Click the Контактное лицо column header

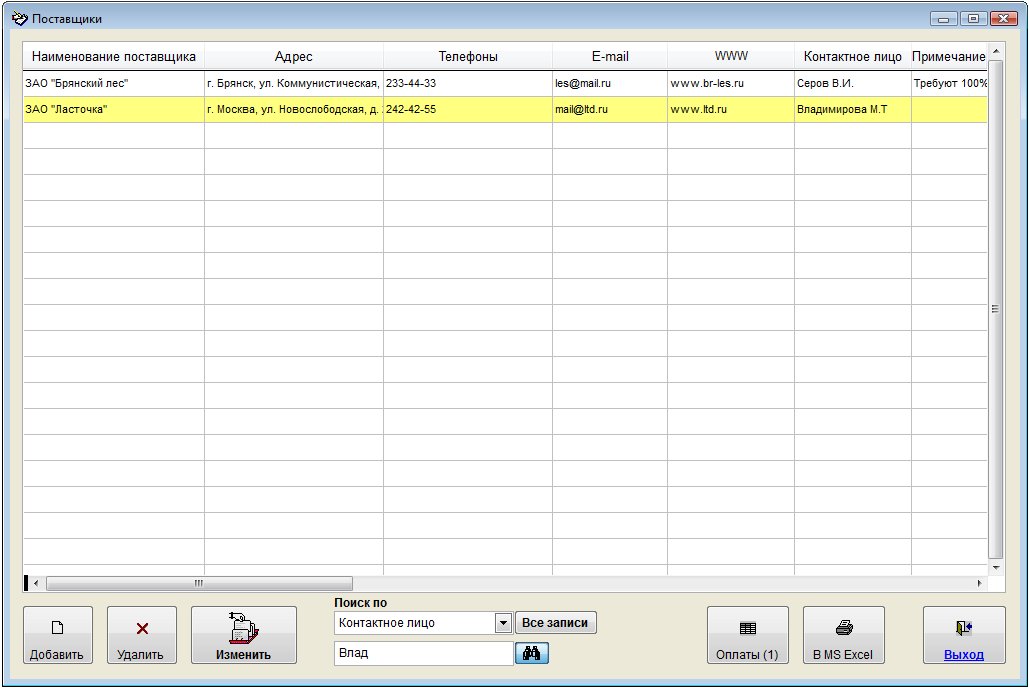pos(852,56)
